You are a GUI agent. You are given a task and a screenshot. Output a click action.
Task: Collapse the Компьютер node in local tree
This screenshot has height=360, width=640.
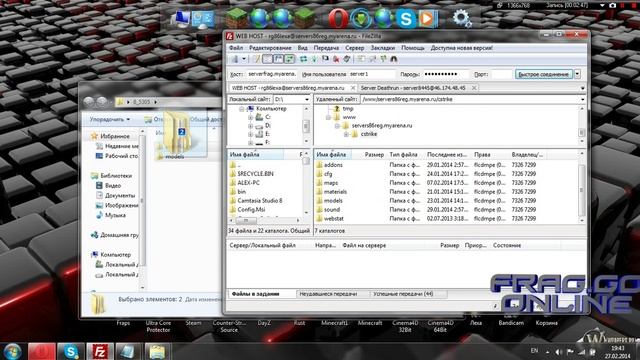tap(241, 109)
